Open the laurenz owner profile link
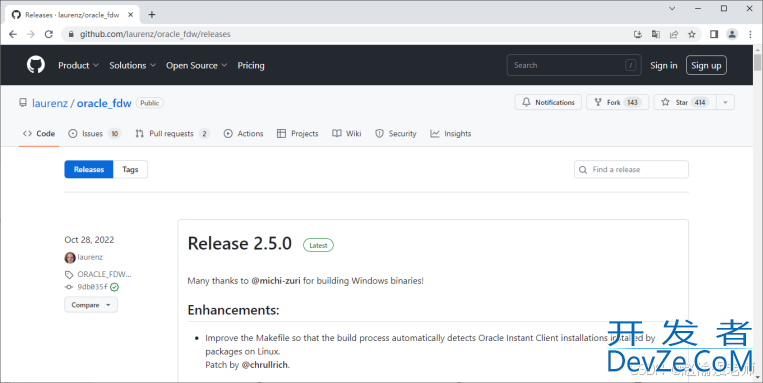The height and width of the screenshot is (383, 763). 50,103
